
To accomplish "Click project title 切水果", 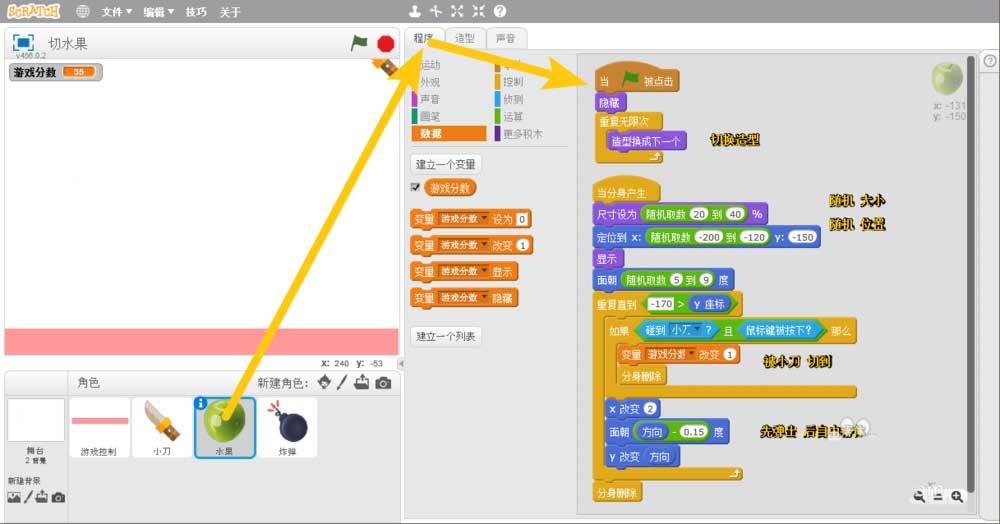I will [x=68, y=43].
